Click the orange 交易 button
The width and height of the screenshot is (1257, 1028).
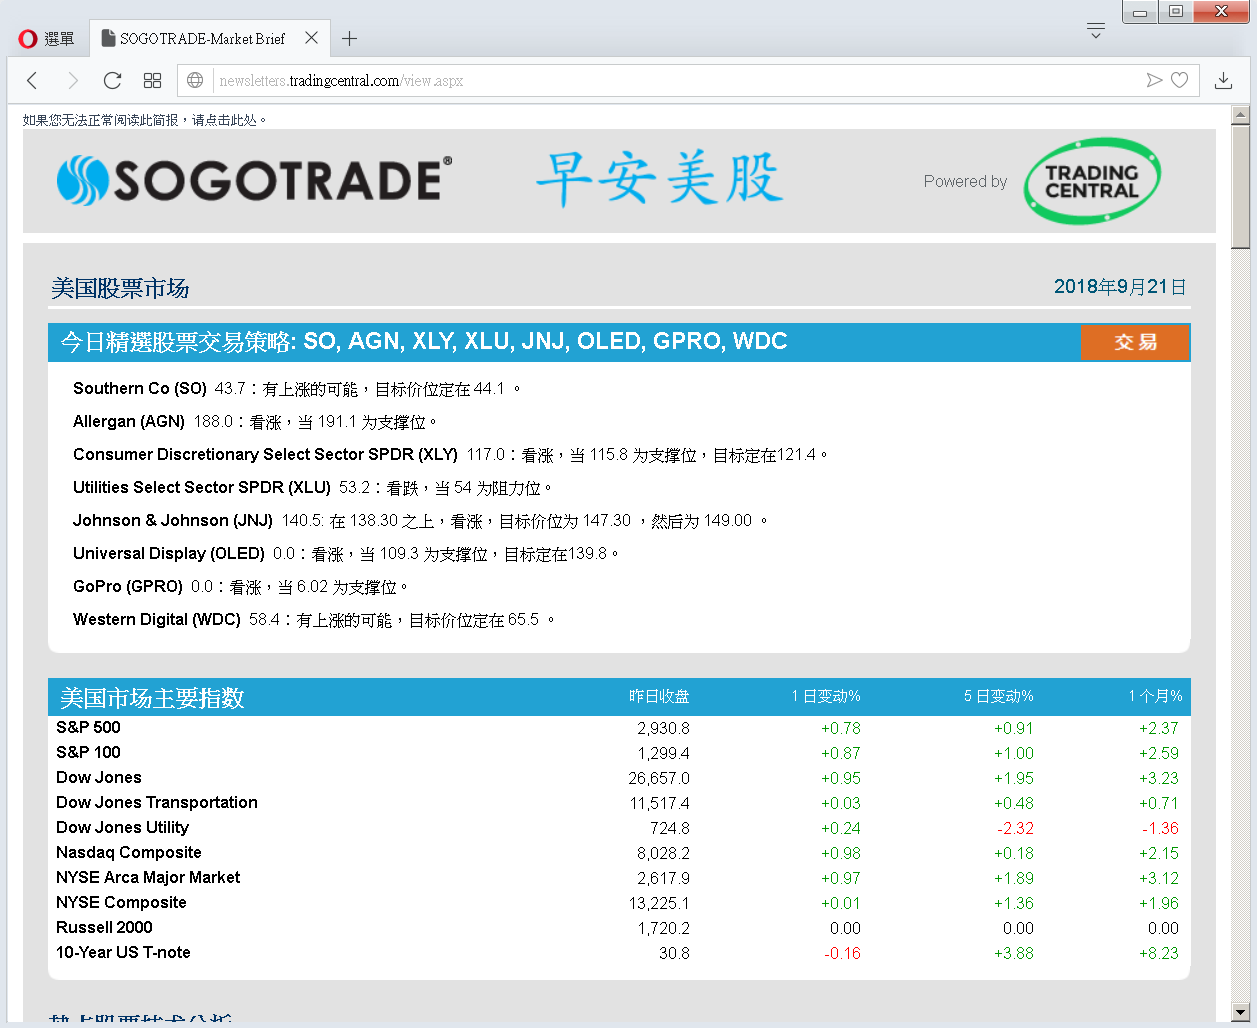[x=1135, y=342]
